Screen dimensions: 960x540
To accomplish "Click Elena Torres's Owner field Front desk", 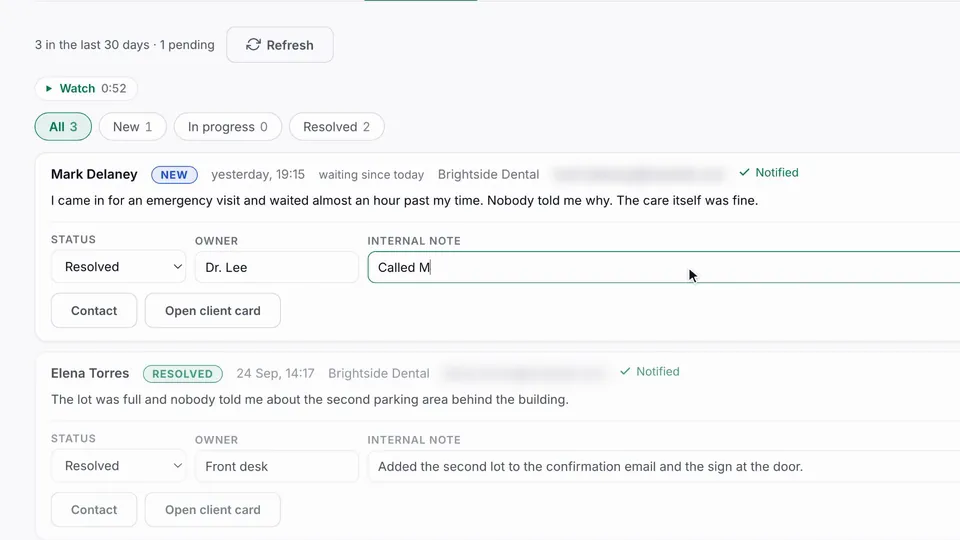I will (276, 466).
